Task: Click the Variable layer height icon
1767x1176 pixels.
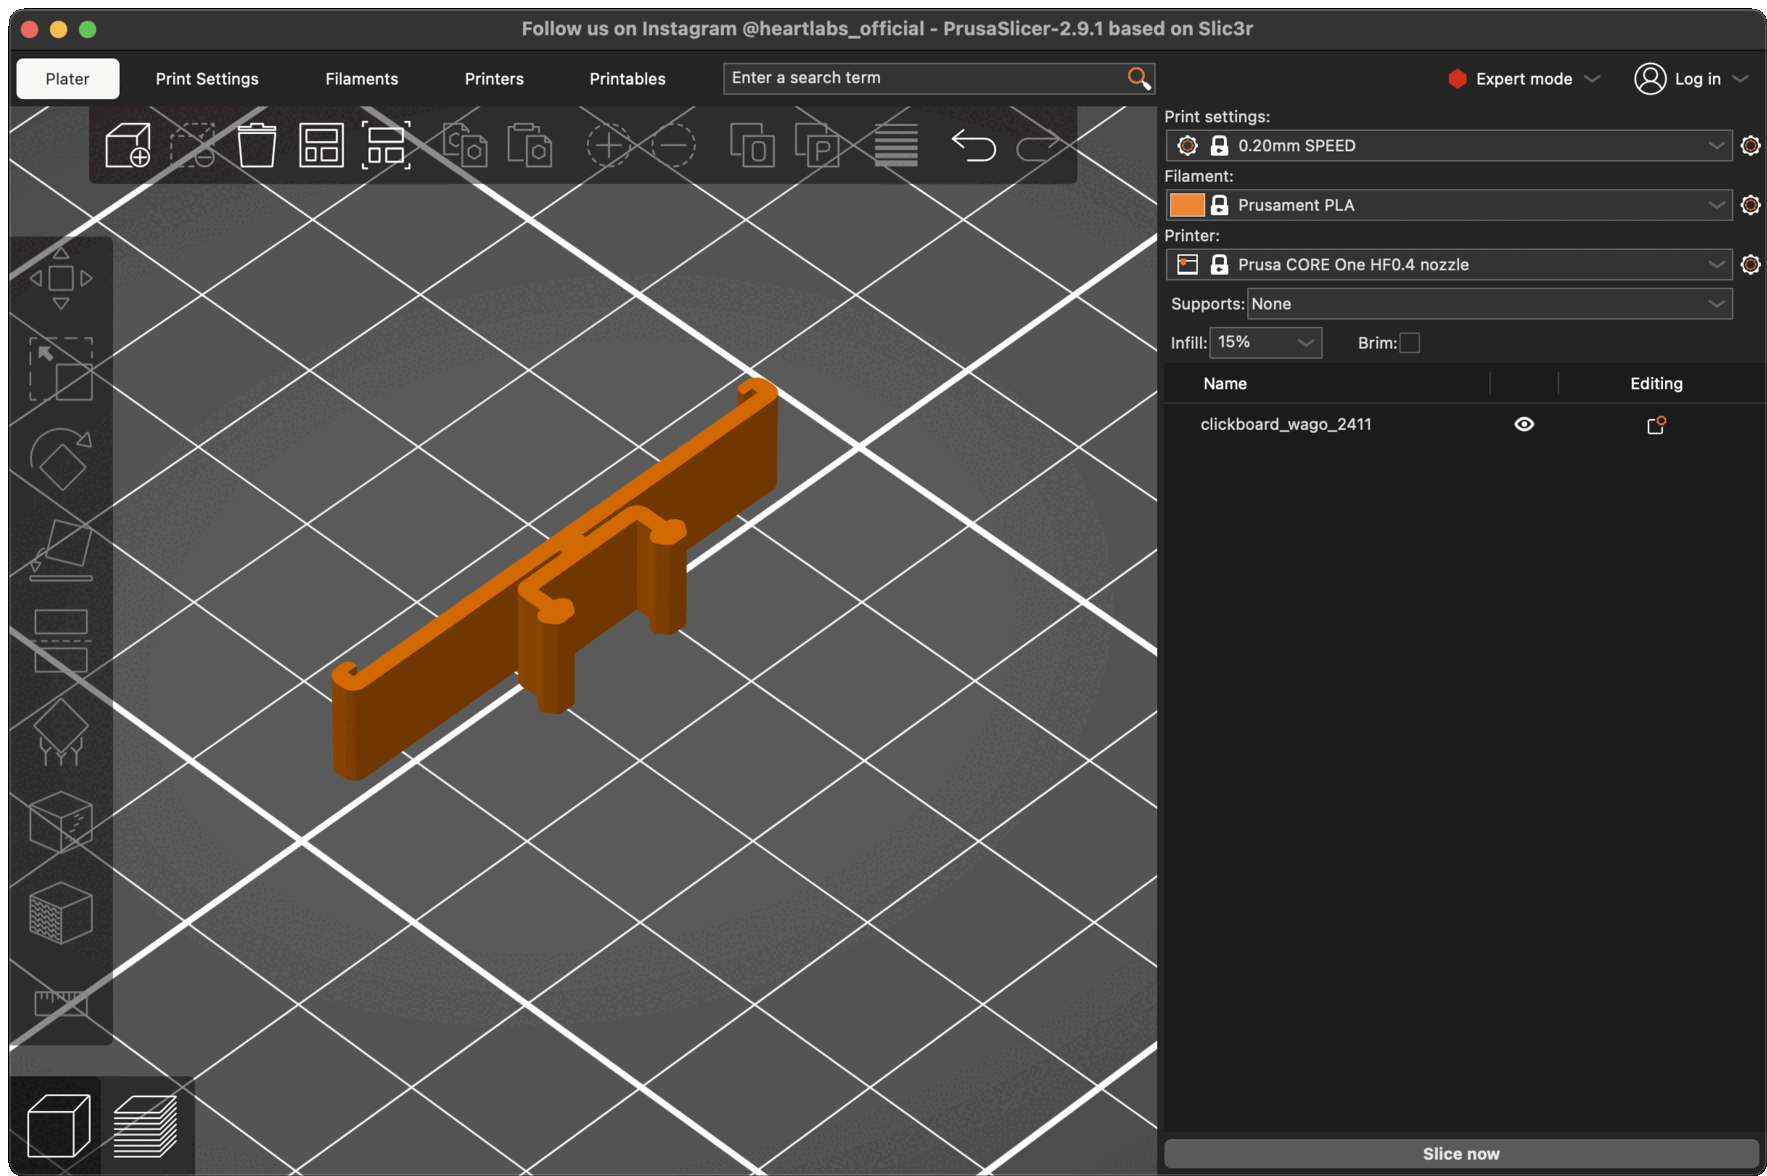Action: [x=896, y=146]
